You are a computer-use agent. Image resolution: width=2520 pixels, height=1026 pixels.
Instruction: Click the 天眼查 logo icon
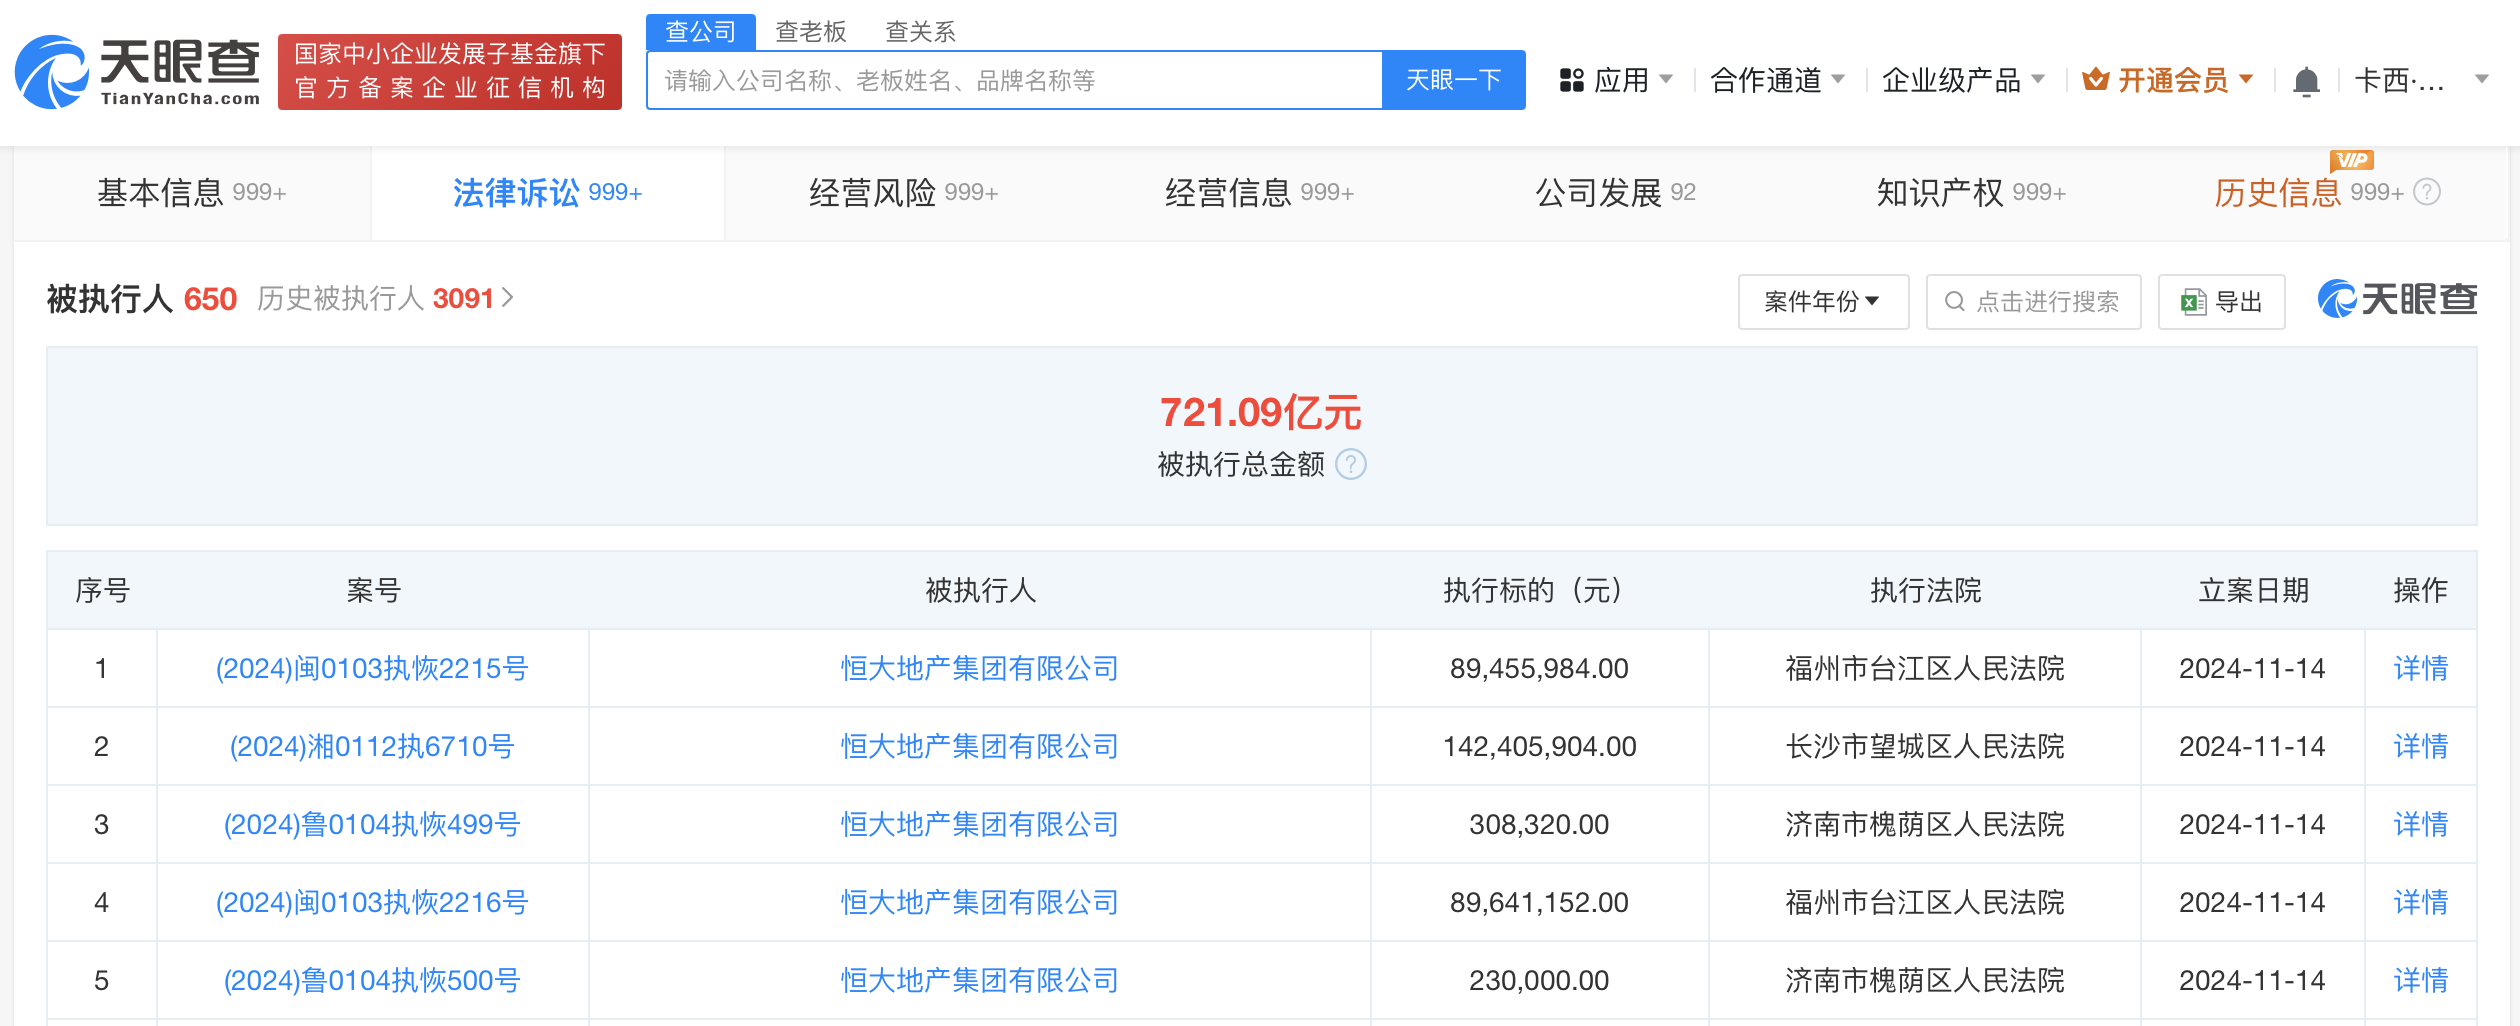tap(52, 70)
